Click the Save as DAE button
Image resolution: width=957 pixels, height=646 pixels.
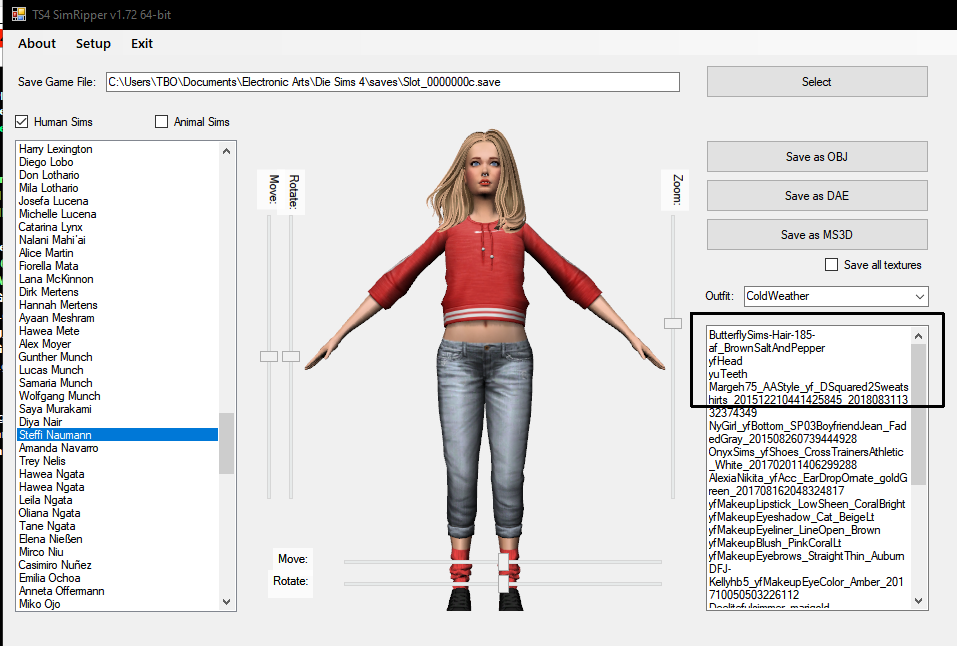(816, 196)
